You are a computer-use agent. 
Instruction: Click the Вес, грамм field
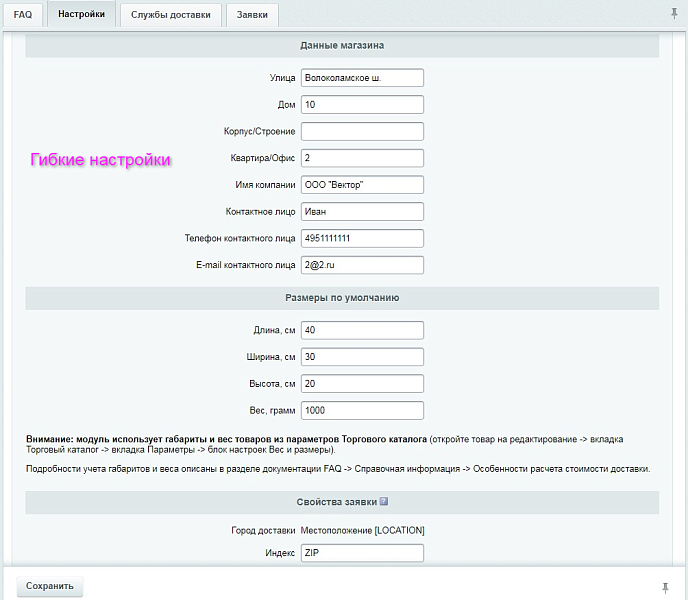point(362,410)
